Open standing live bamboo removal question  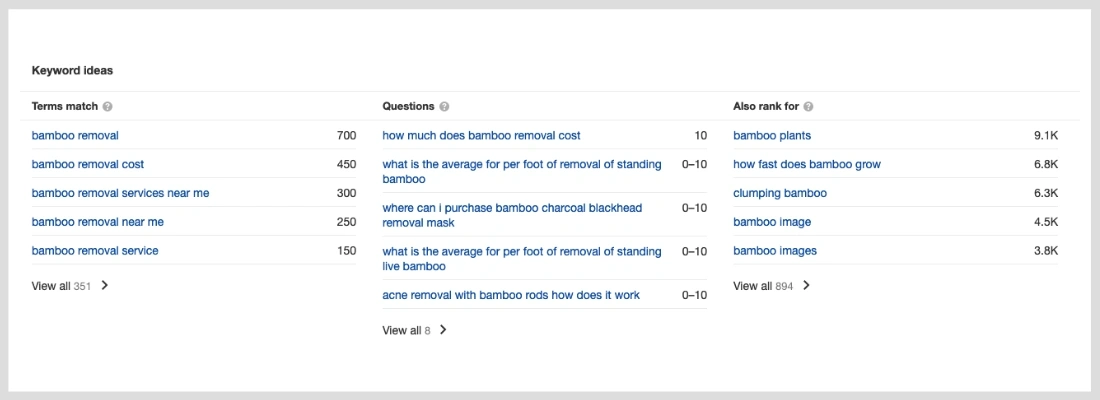(522, 259)
